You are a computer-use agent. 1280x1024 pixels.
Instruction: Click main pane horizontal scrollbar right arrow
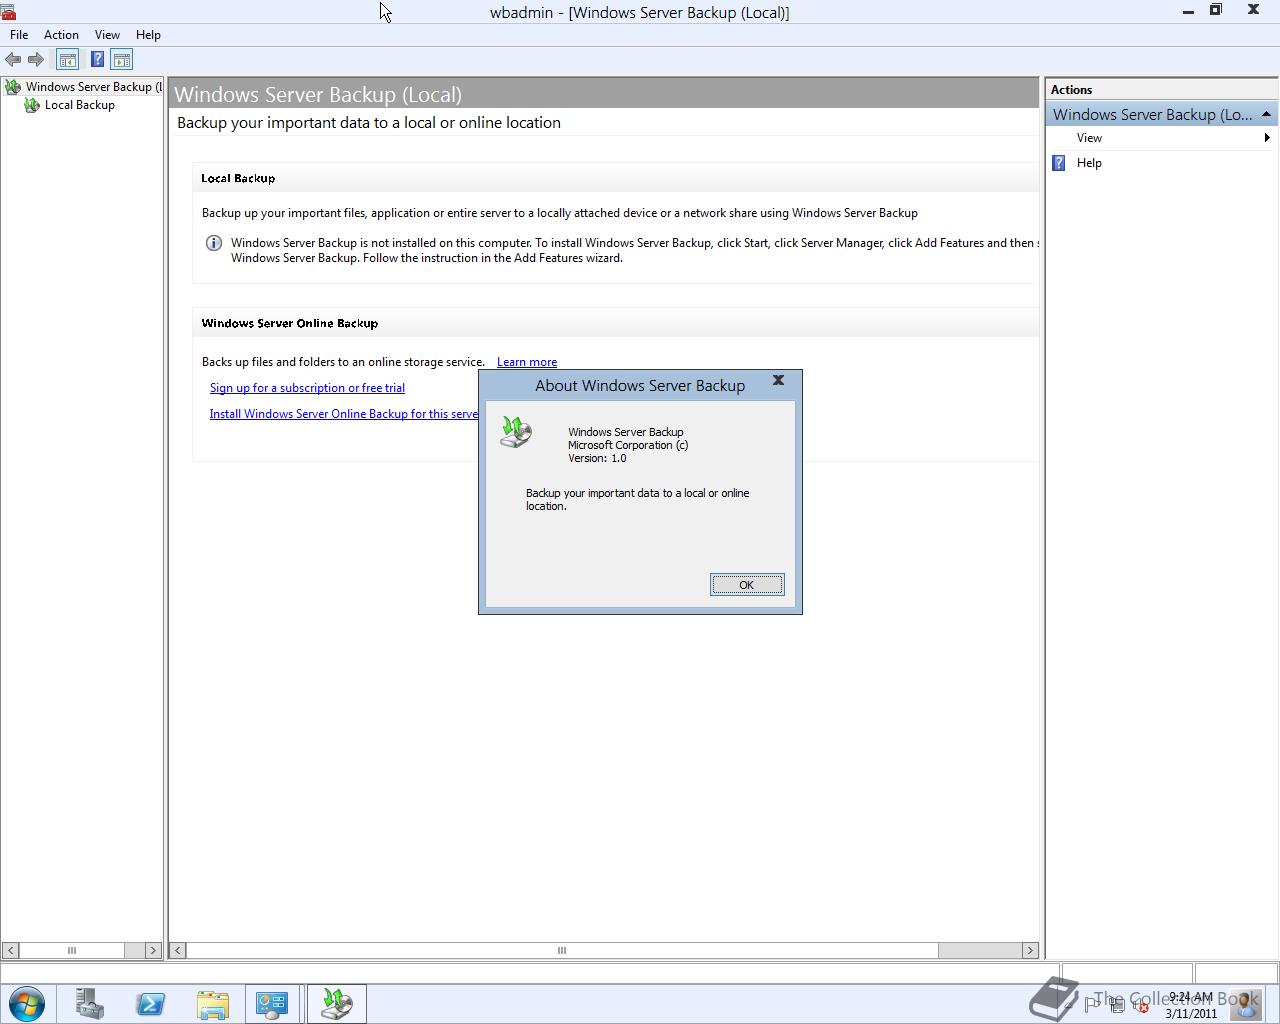(1029, 950)
